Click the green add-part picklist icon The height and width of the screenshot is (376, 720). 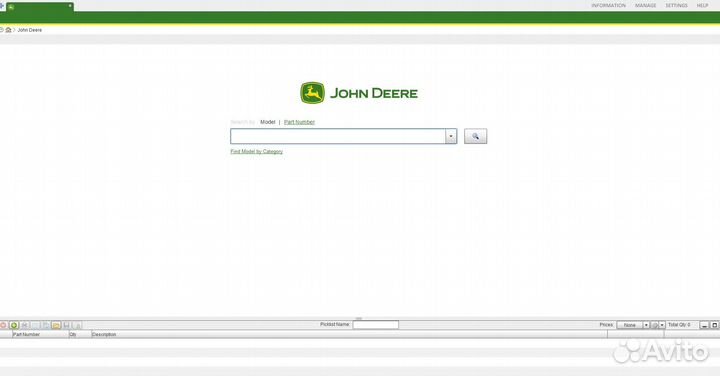(x=14, y=325)
